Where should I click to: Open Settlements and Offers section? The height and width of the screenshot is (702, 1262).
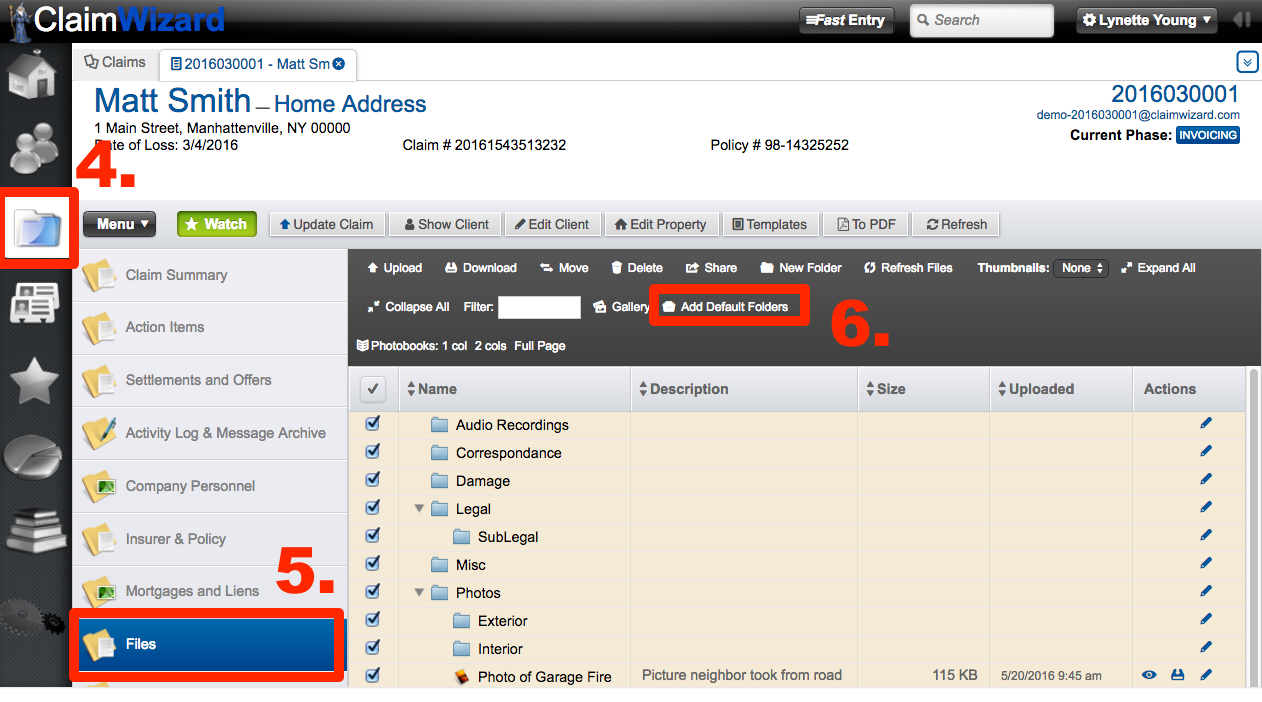tap(198, 380)
